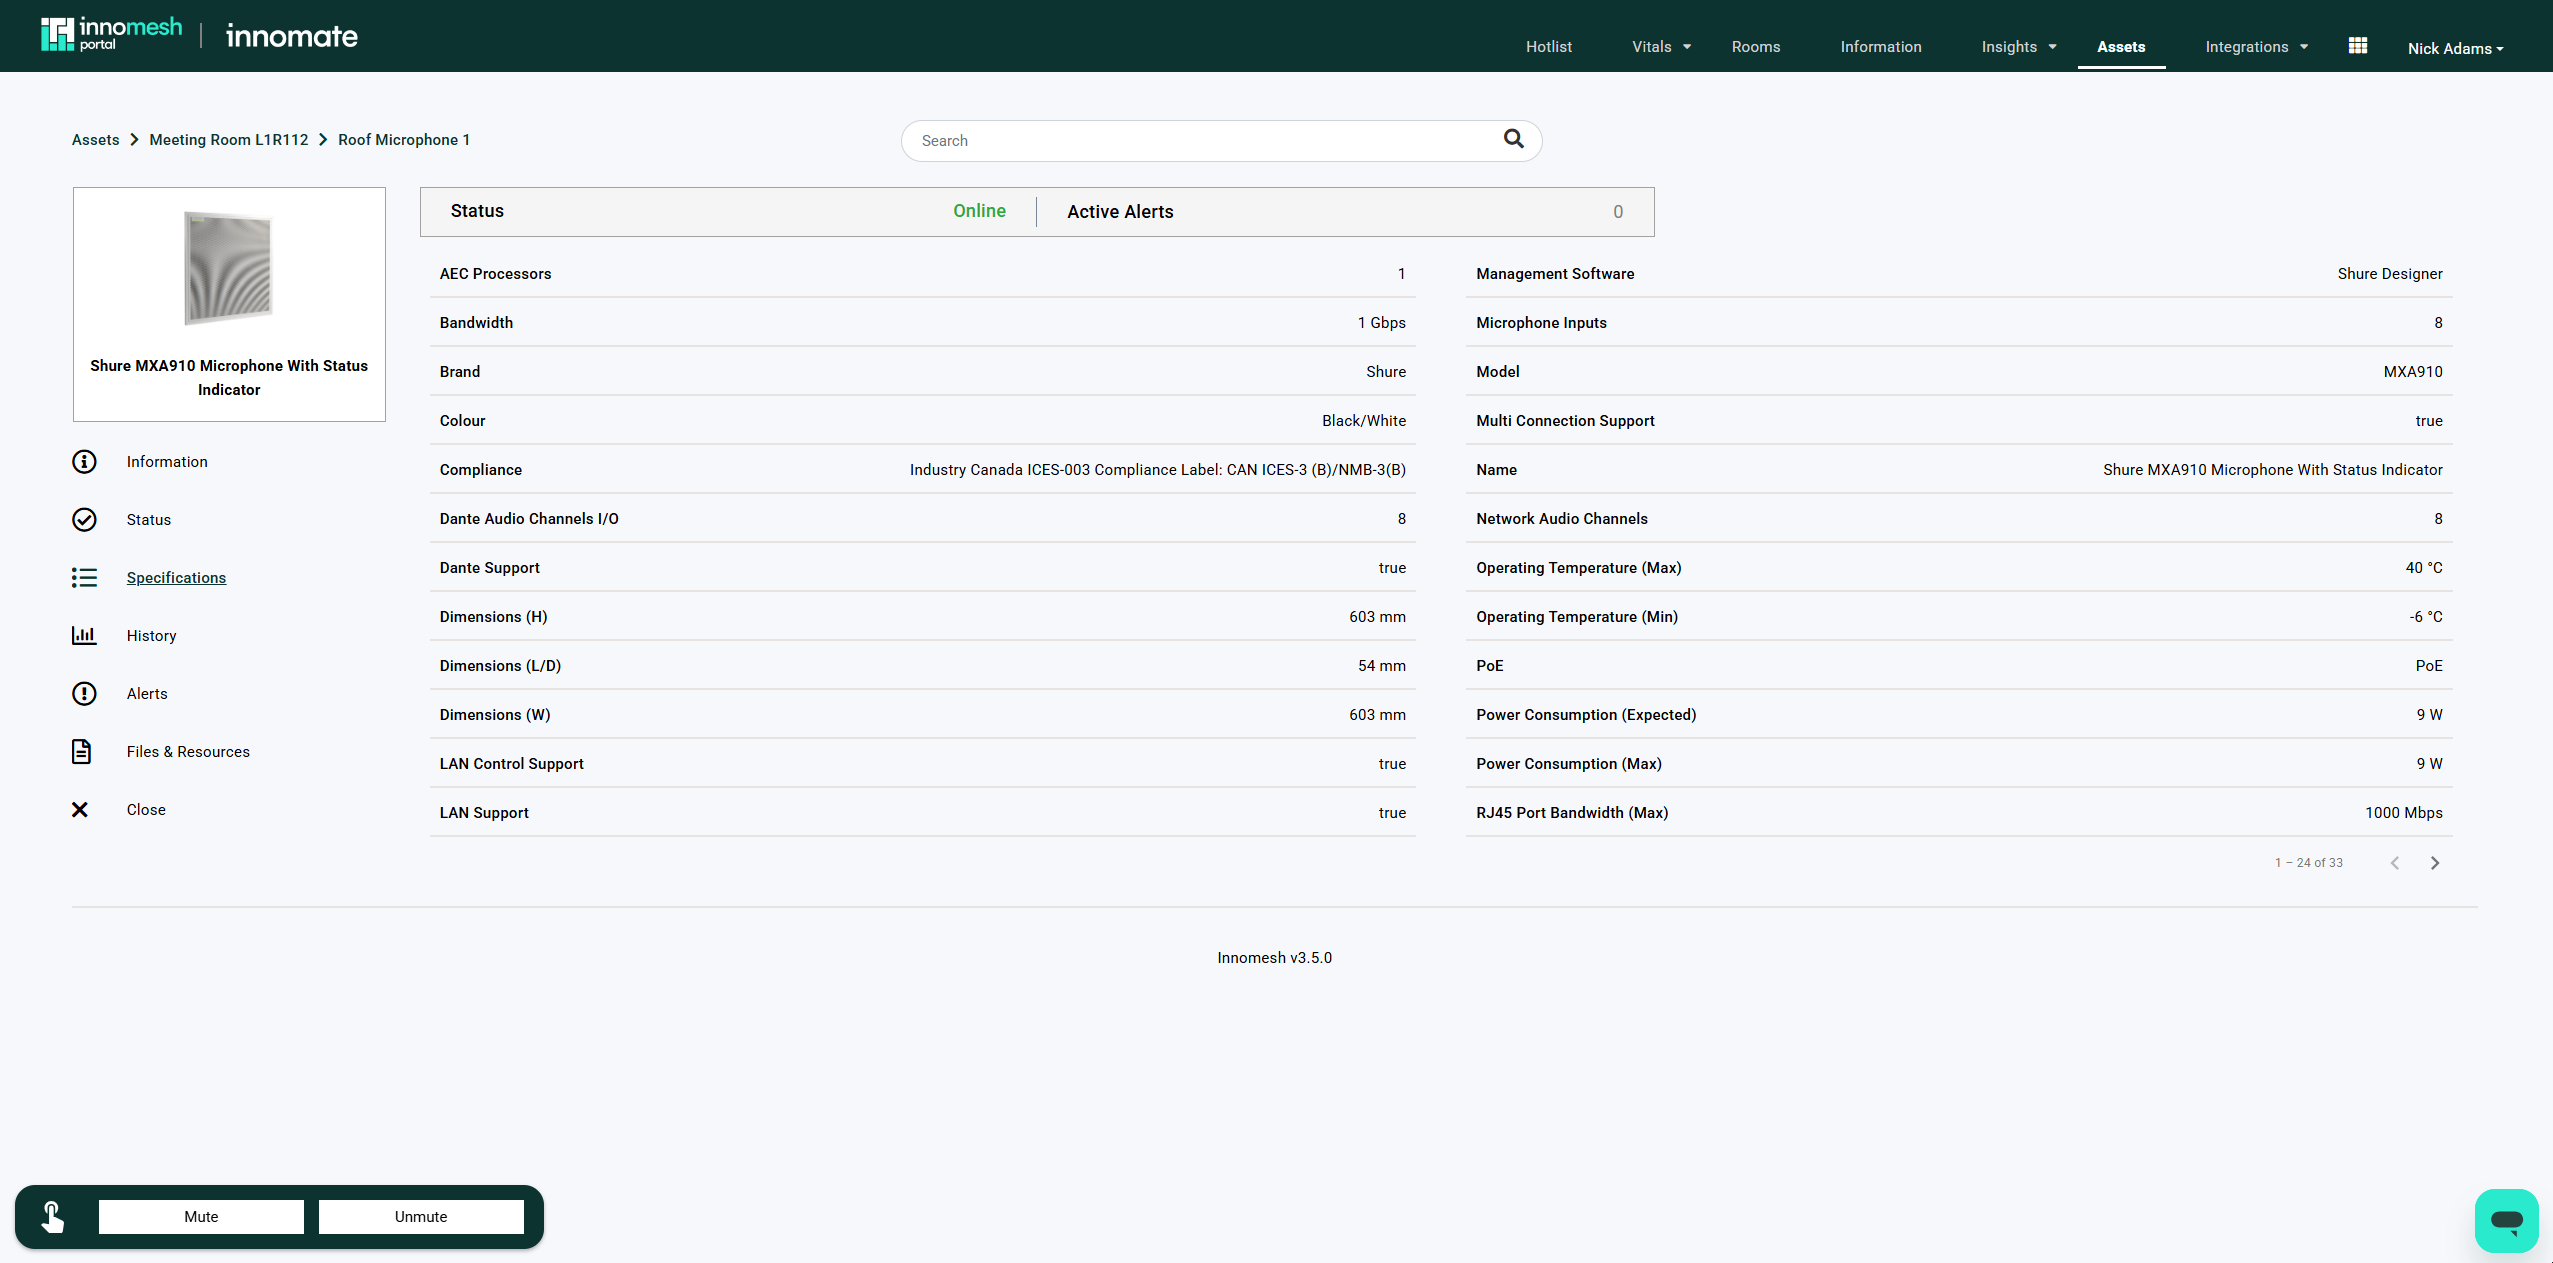Click the Assets breadcrumb link

coord(95,140)
